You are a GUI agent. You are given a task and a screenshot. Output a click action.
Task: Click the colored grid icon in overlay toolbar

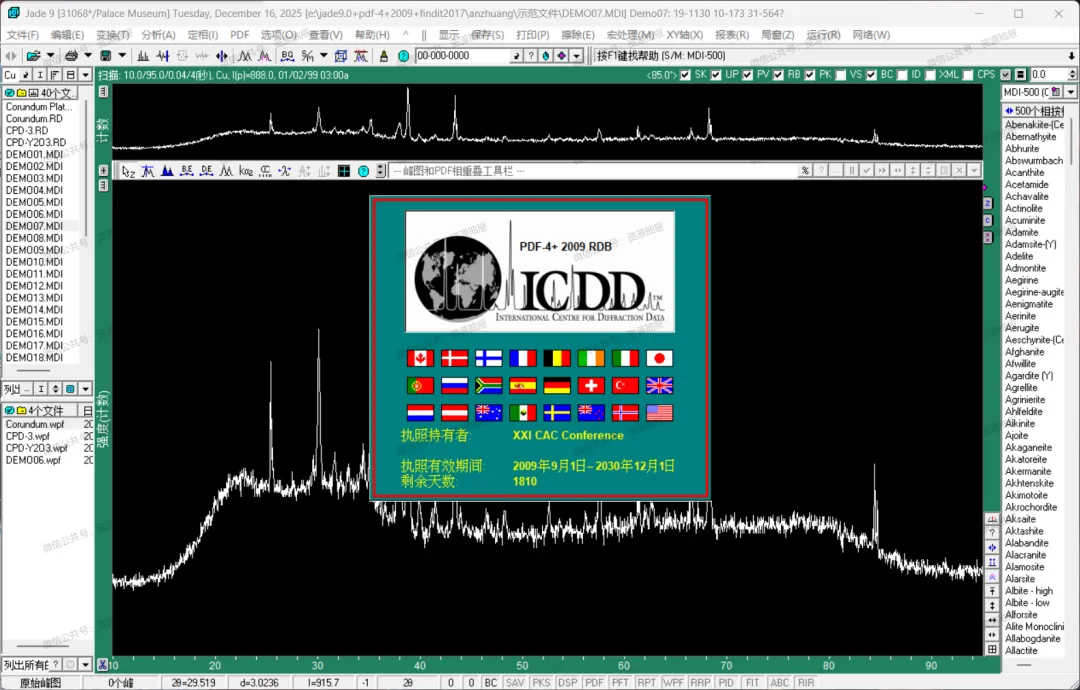(344, 171)
